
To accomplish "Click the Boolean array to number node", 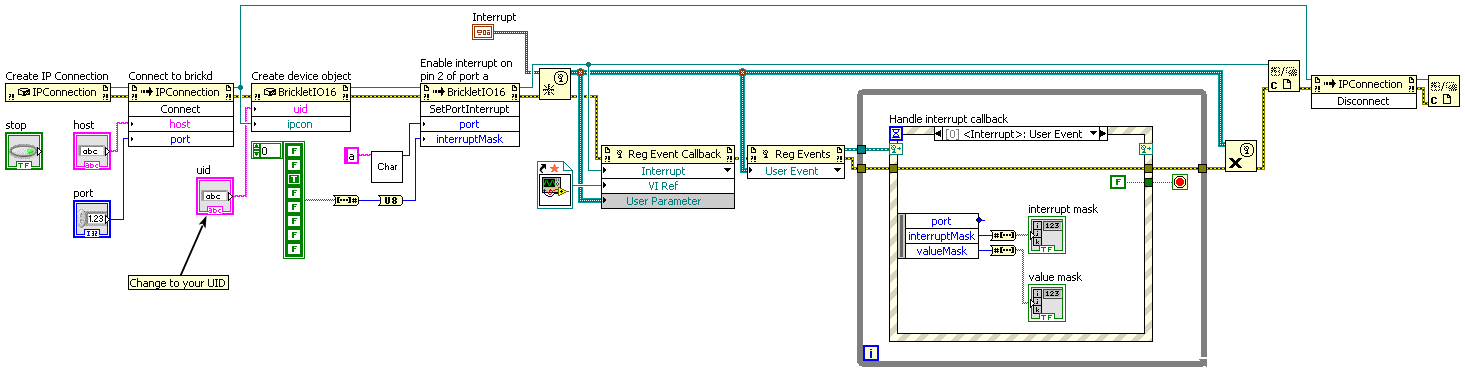I will click(x=346, y=200).
